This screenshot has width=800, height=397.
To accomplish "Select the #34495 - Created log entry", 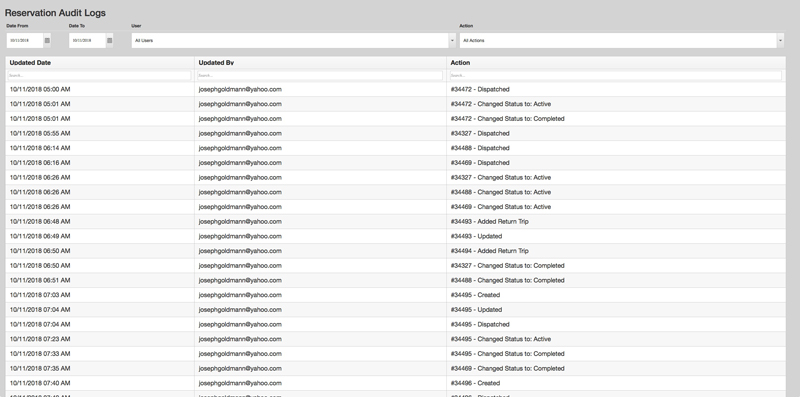I will pos(395,295).
